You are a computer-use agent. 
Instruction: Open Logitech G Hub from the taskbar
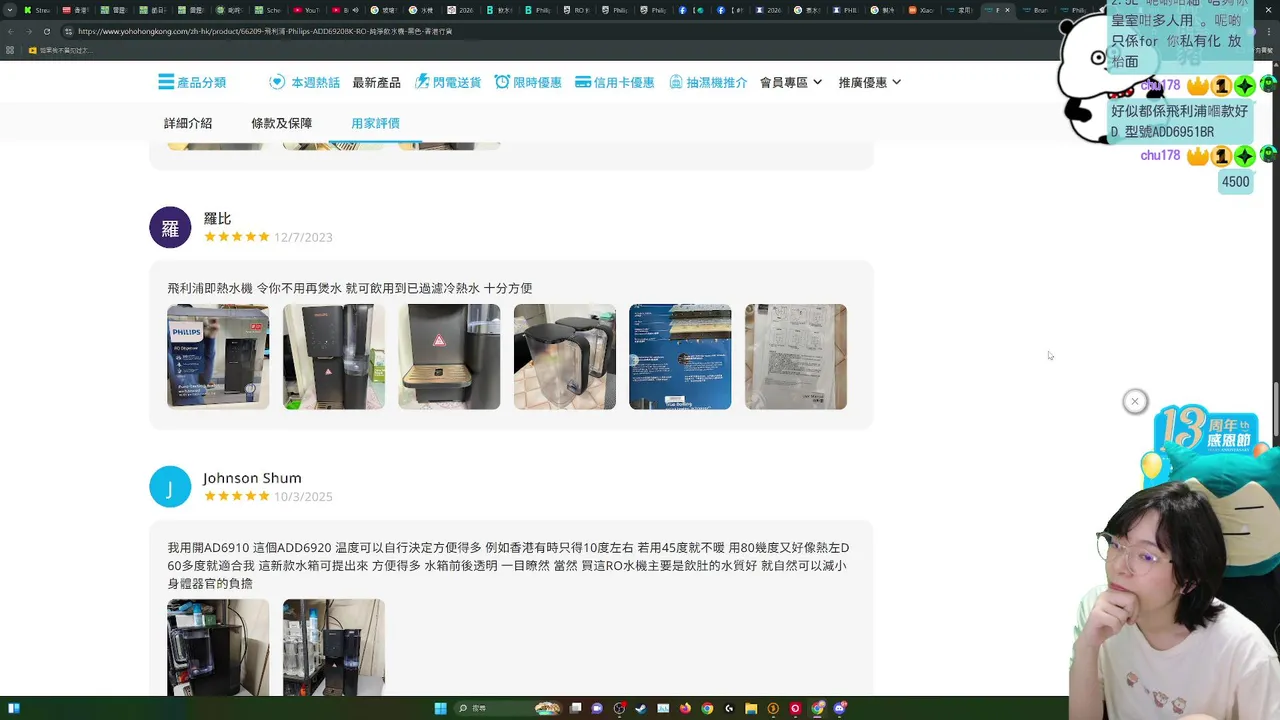729,709
